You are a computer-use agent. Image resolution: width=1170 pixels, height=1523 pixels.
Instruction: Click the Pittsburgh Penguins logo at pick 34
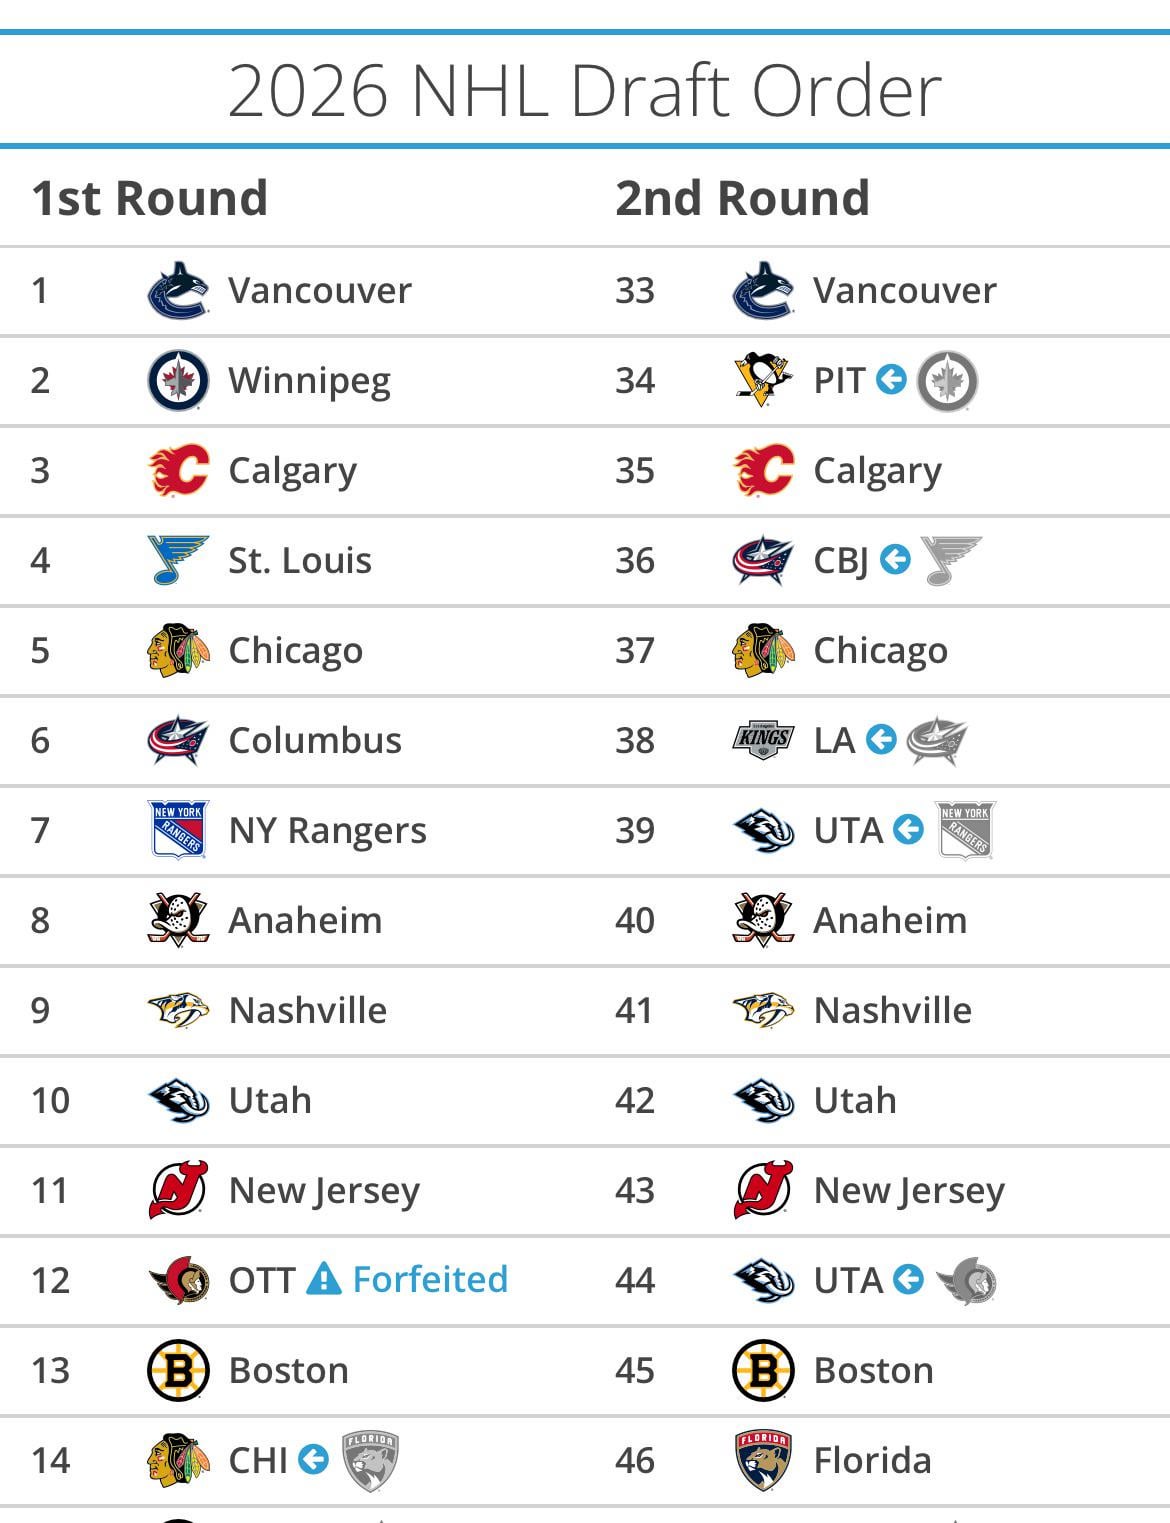click(763, 381)
